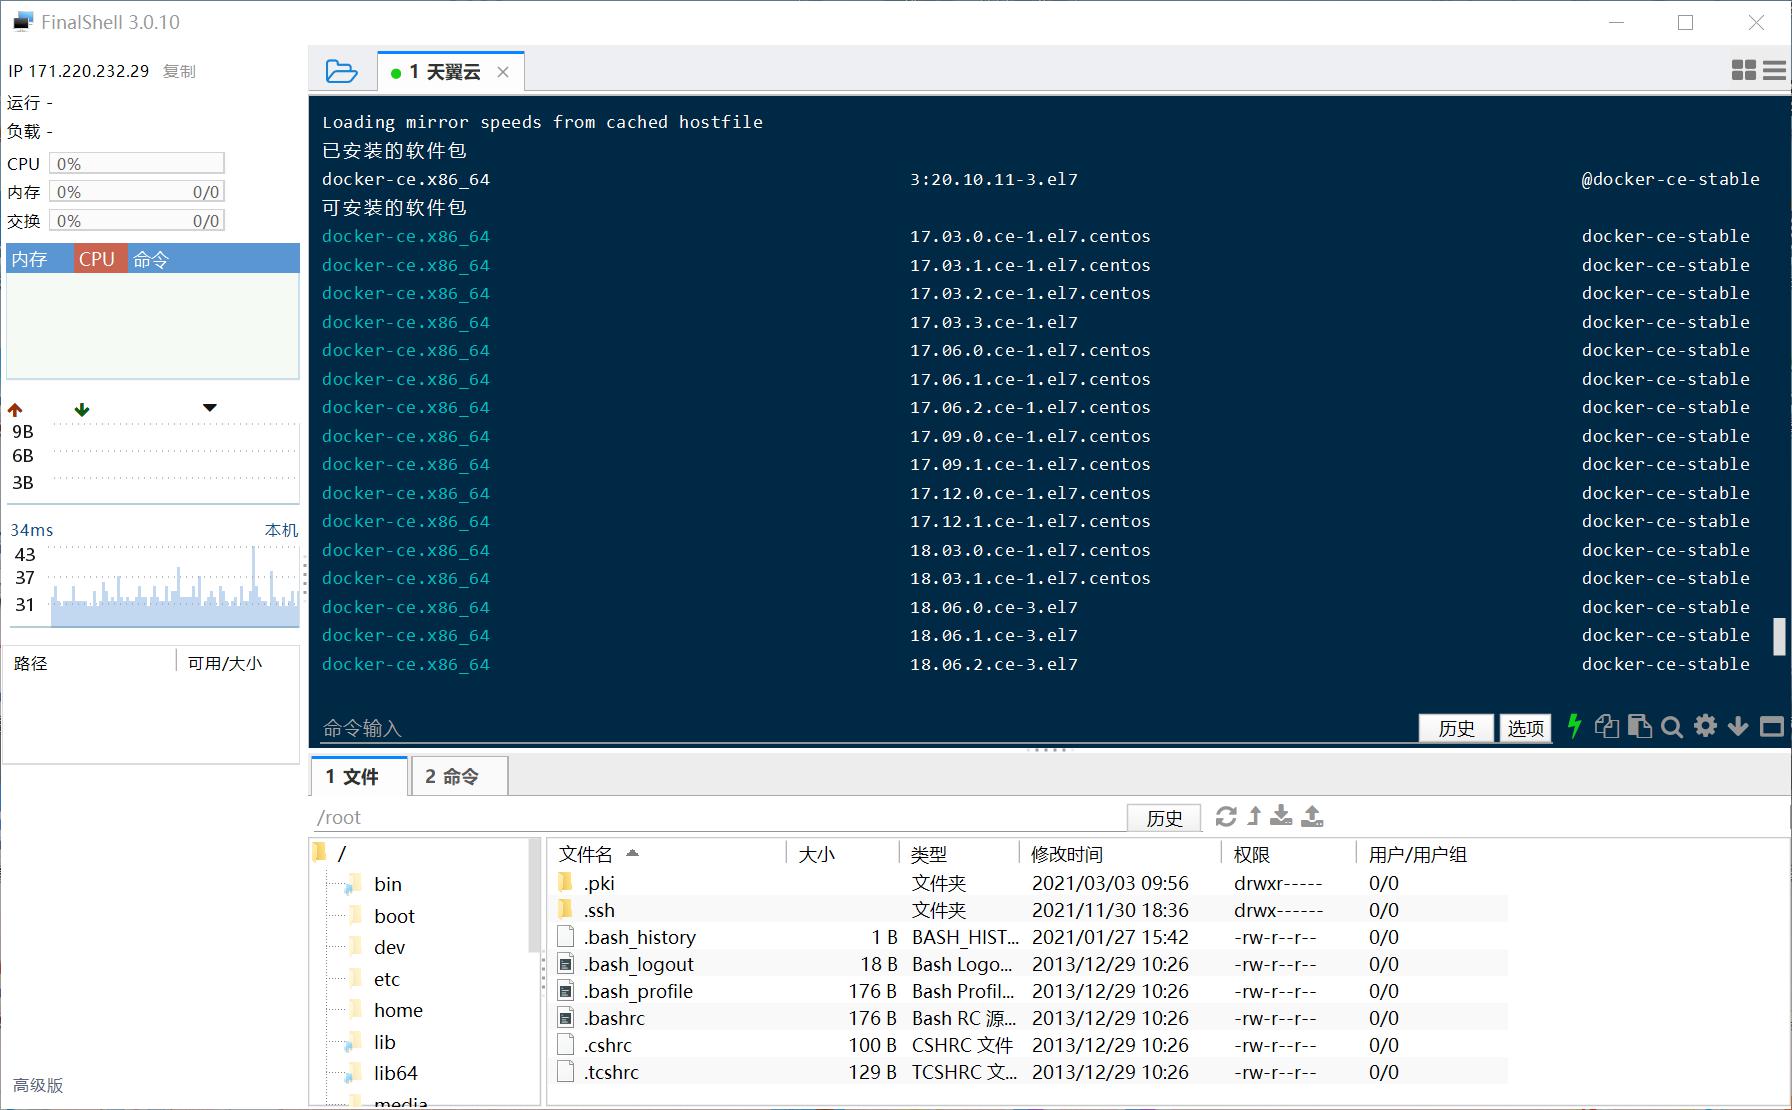Open terminal settings gear icon
1792x1110 pixels.
tap(1706, 726)
